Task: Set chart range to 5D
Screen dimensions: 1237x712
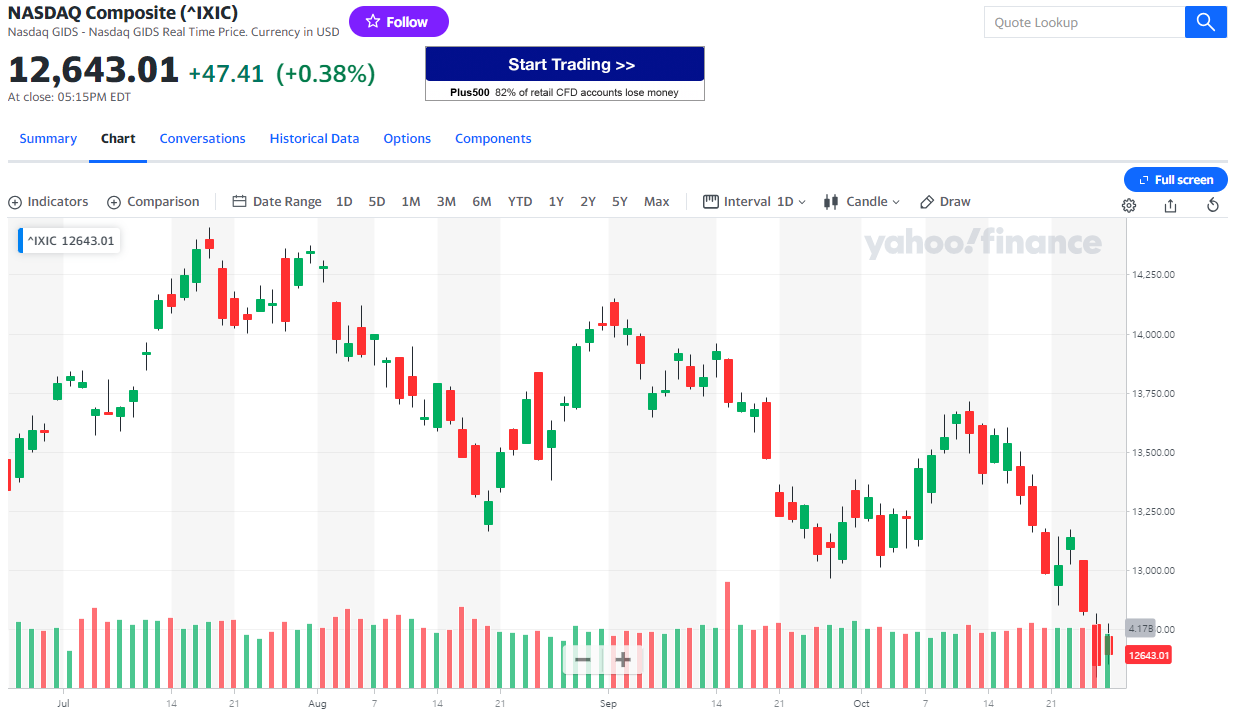Action: pyautogui.click(x=377, y=202)
